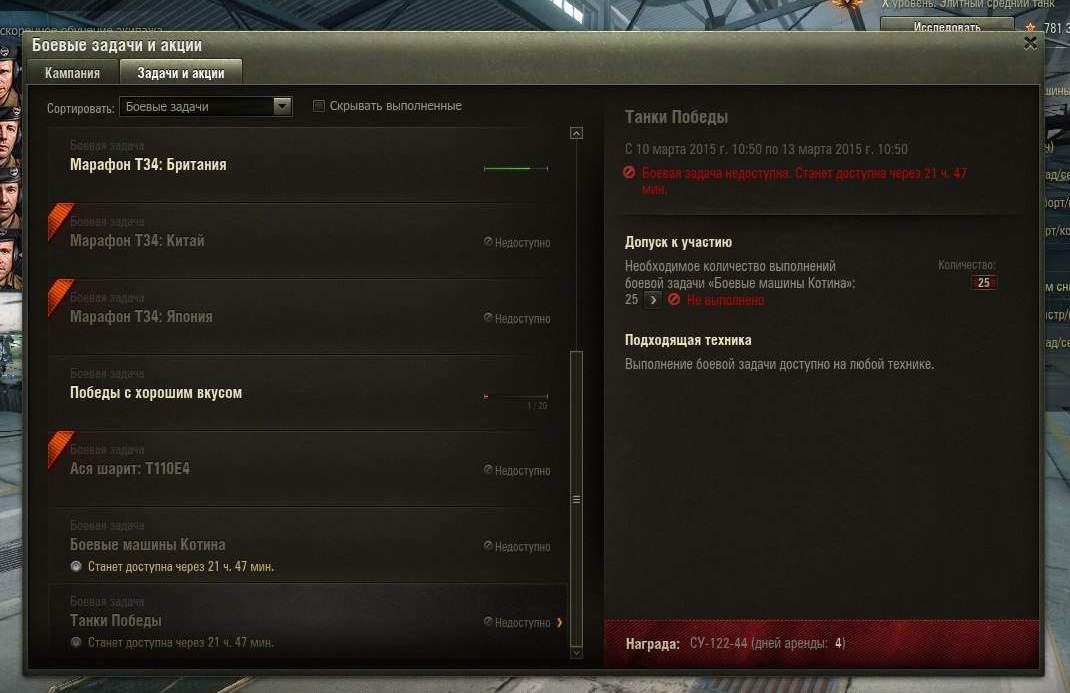This screenshot has height=693, width=1070.
Task: Click orange ribbon marker on Марафон Т34: Китай
Action: tap(60, 220)
